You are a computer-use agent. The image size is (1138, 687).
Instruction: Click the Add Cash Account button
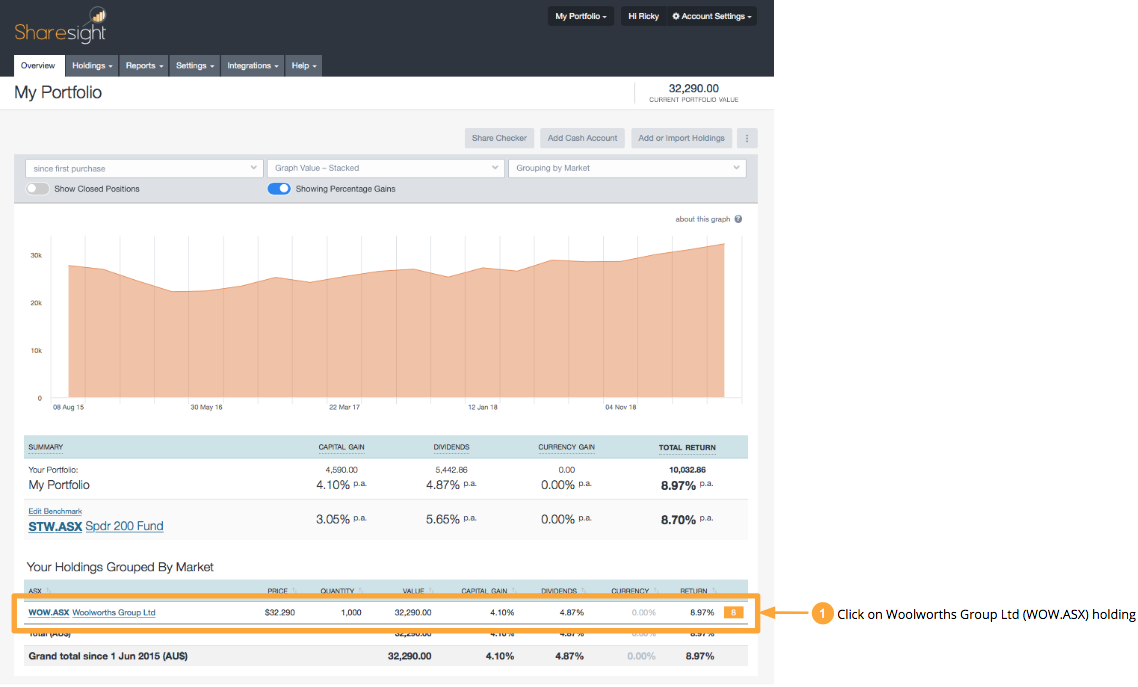pyautogui.click(x=582, y=138)
